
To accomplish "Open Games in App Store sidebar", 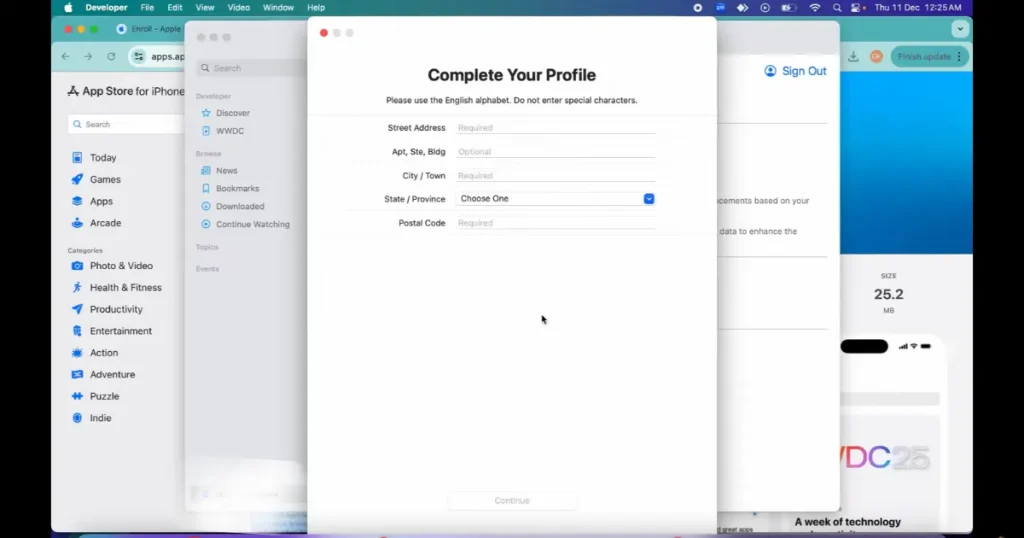I will tap(104, 180).
